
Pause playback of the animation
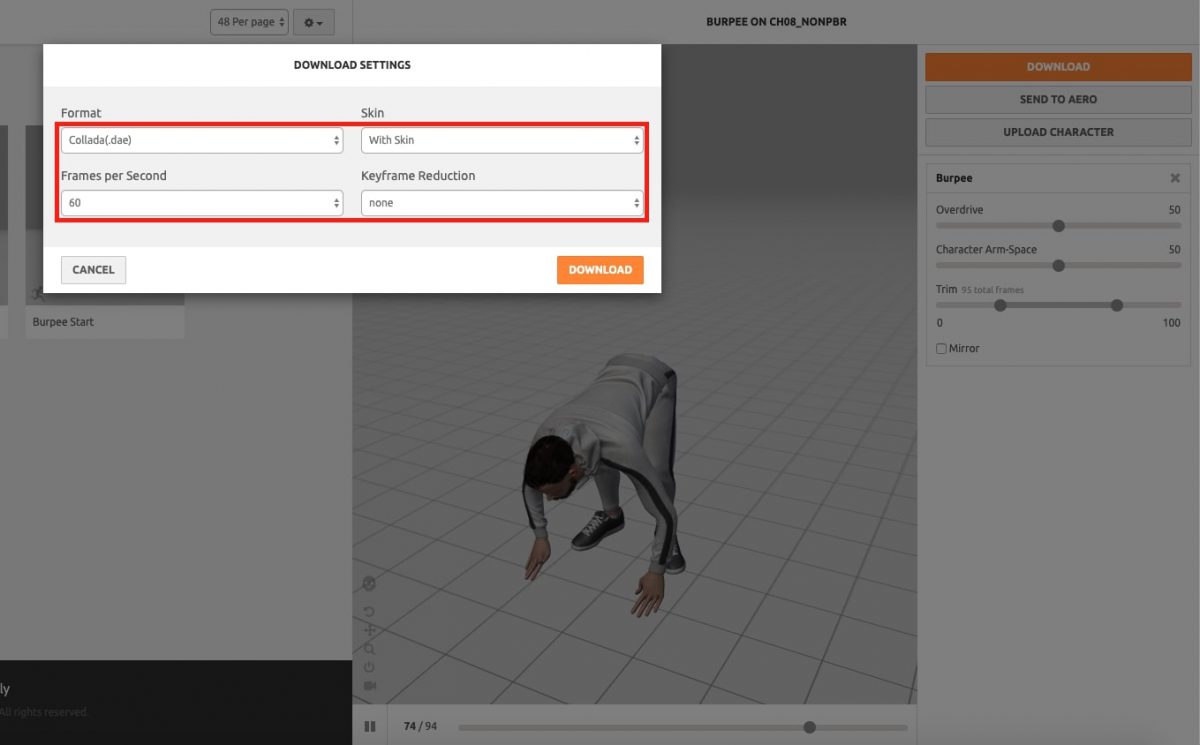[370, 726]
